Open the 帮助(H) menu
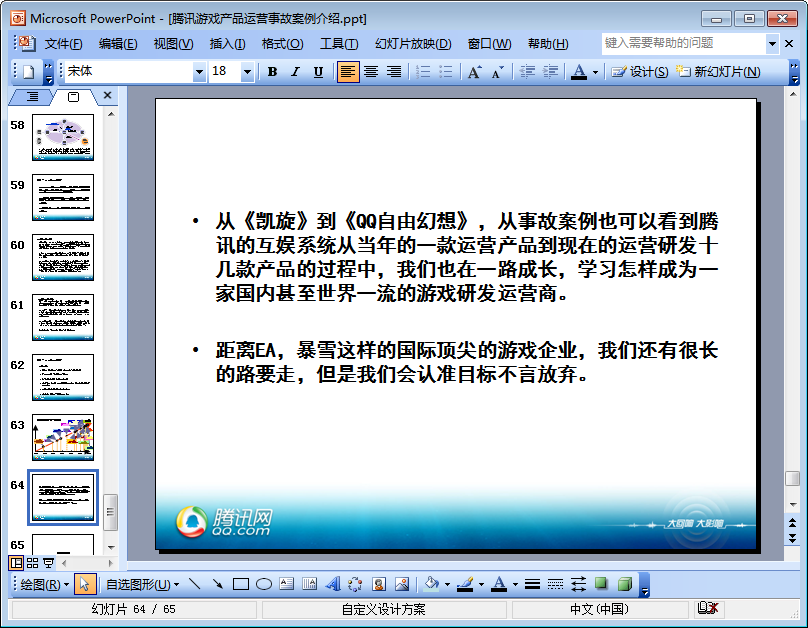Viewport: 808px width, 628px height. [x=548, y=44]
